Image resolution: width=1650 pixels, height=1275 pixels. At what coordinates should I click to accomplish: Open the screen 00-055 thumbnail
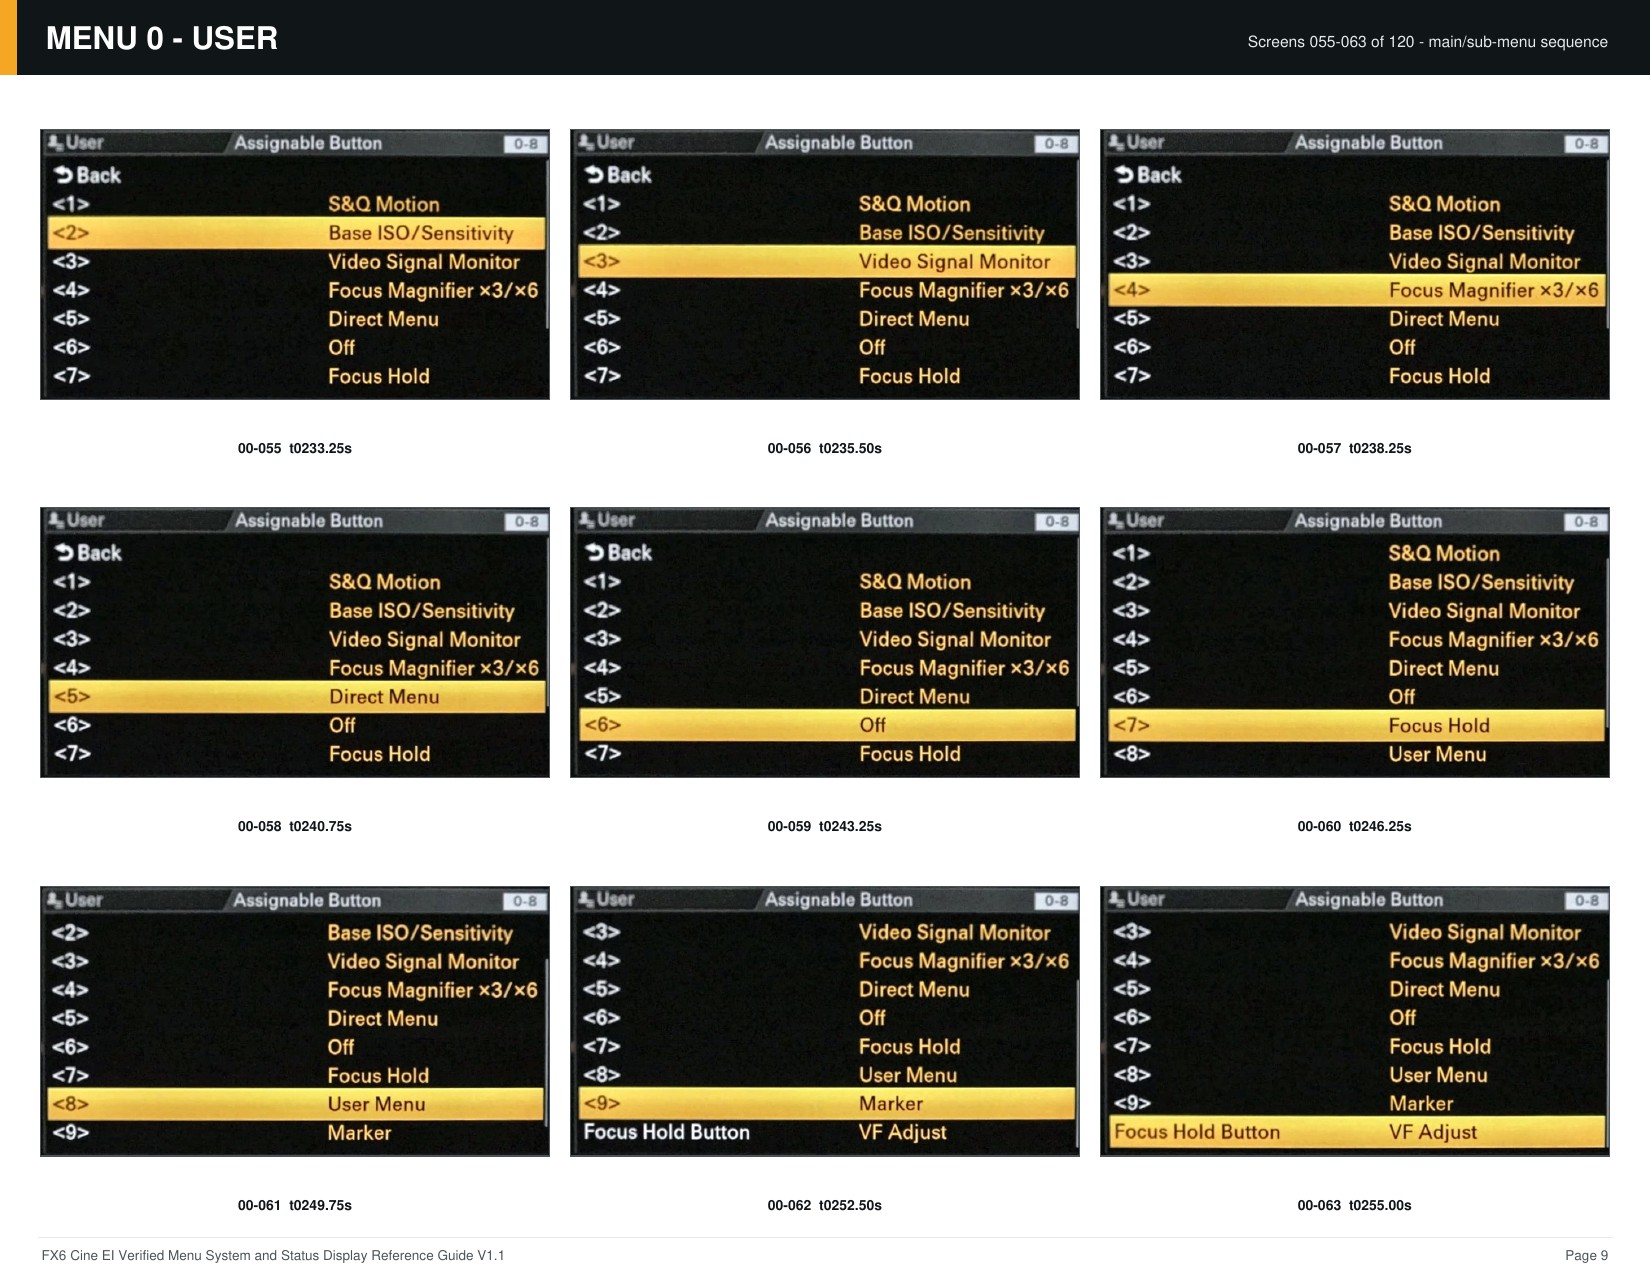[x=295, y=264]
